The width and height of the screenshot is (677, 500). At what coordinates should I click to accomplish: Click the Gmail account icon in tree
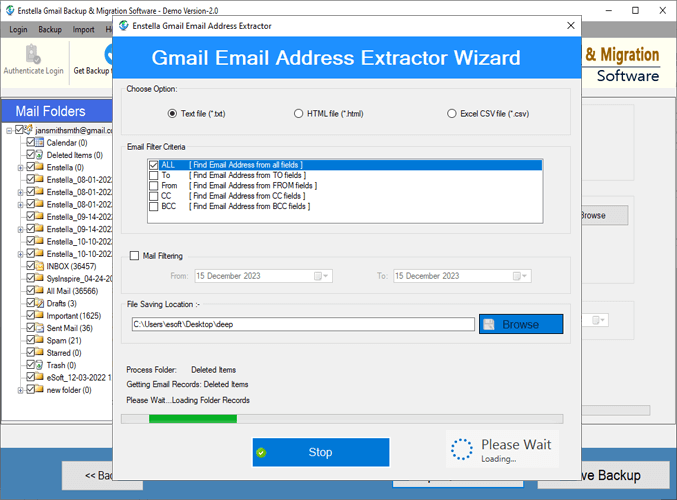pos(29,130)
